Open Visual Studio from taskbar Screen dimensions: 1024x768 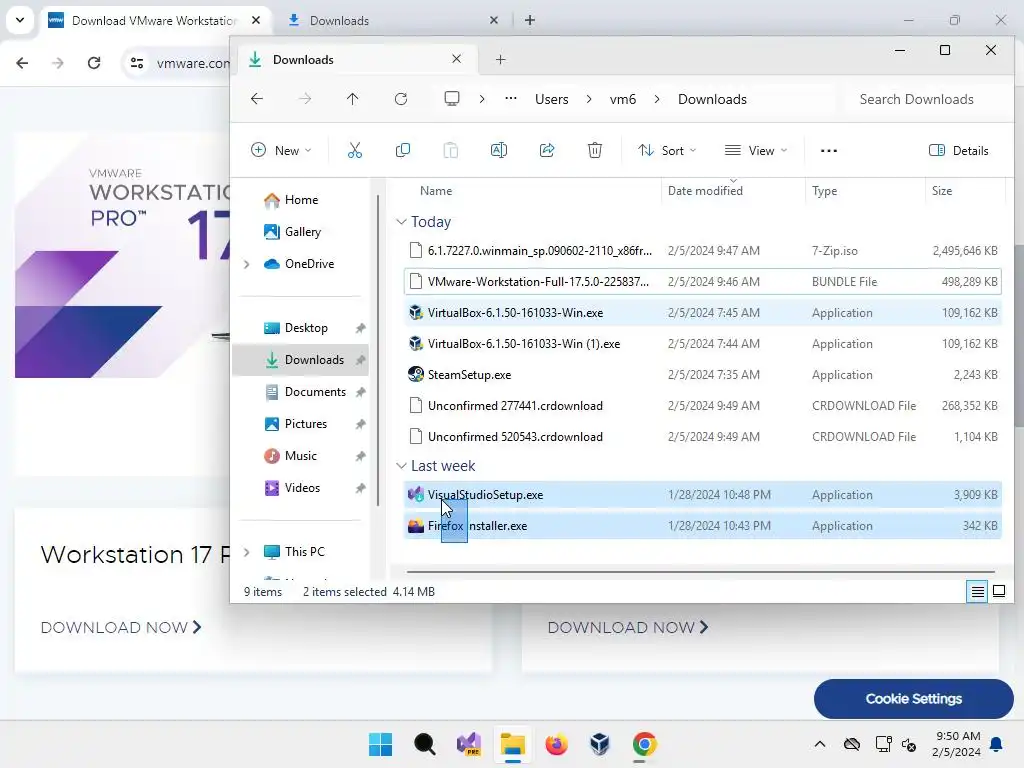pos(469,744)
